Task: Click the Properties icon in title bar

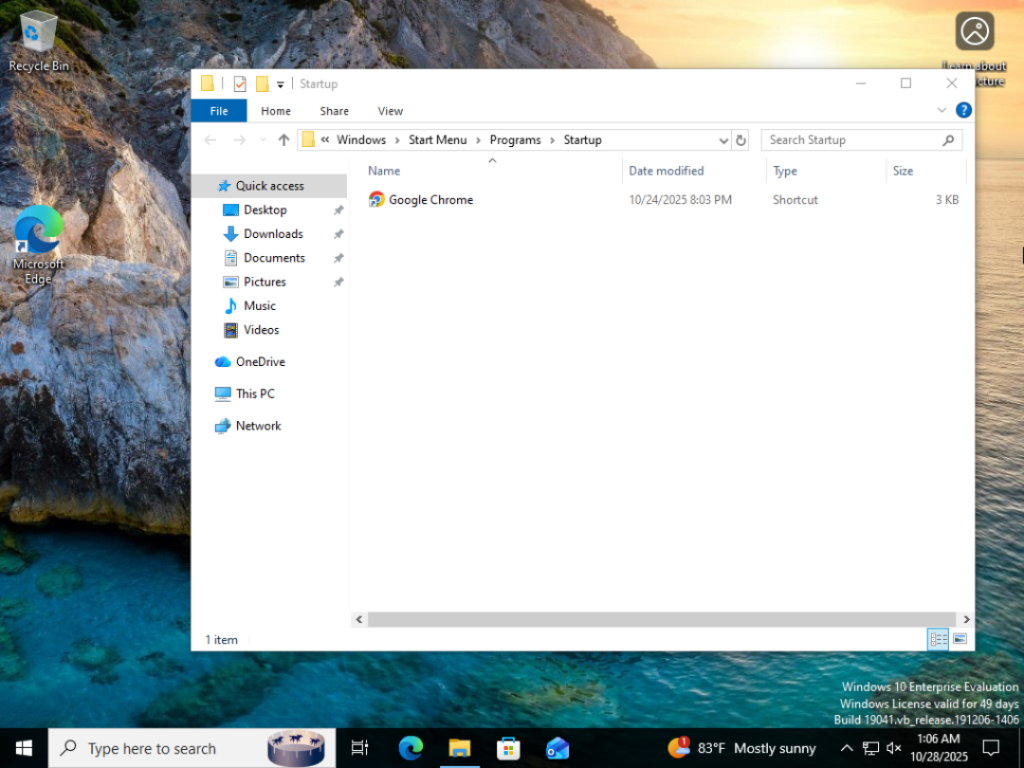Action: point(240,84)
